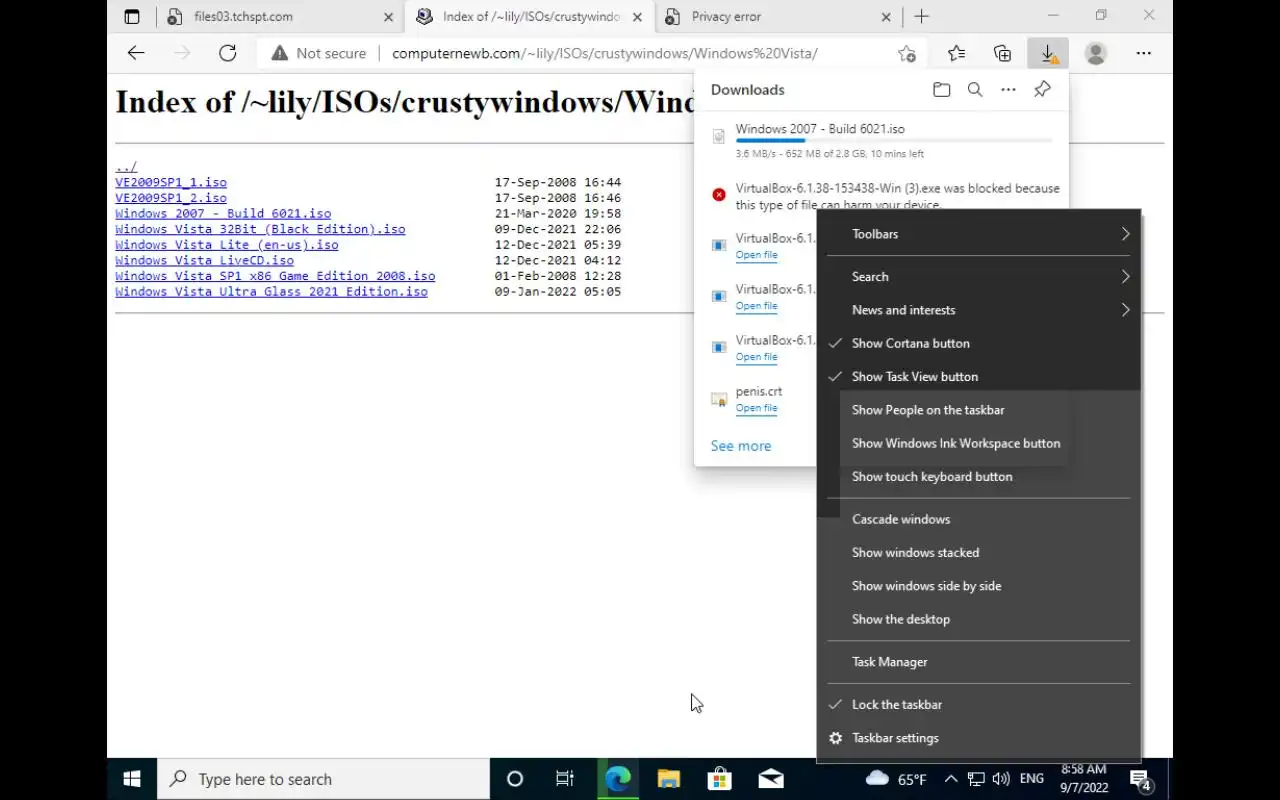Open network status icon in tray
Screen dimensions: 1280x800
click(x=975, y=779)
